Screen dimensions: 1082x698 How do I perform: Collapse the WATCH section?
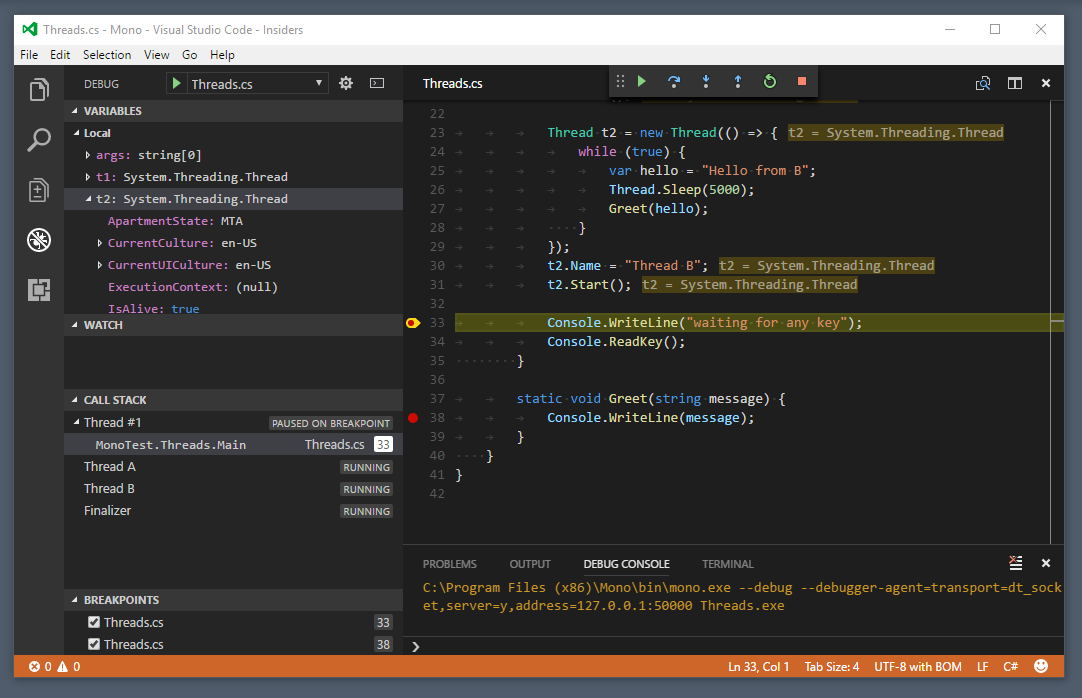tap(75, 324)
